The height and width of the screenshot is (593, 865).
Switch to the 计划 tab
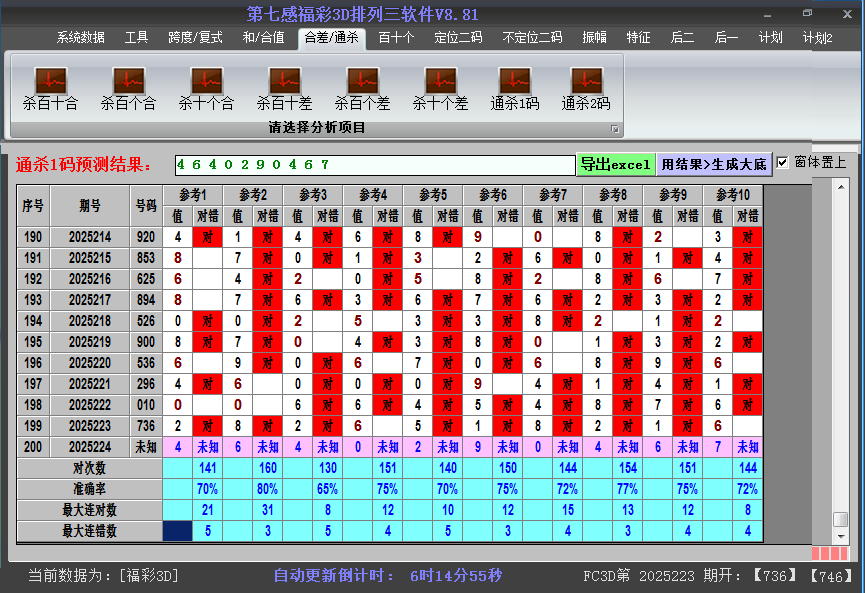click(770, 38)
